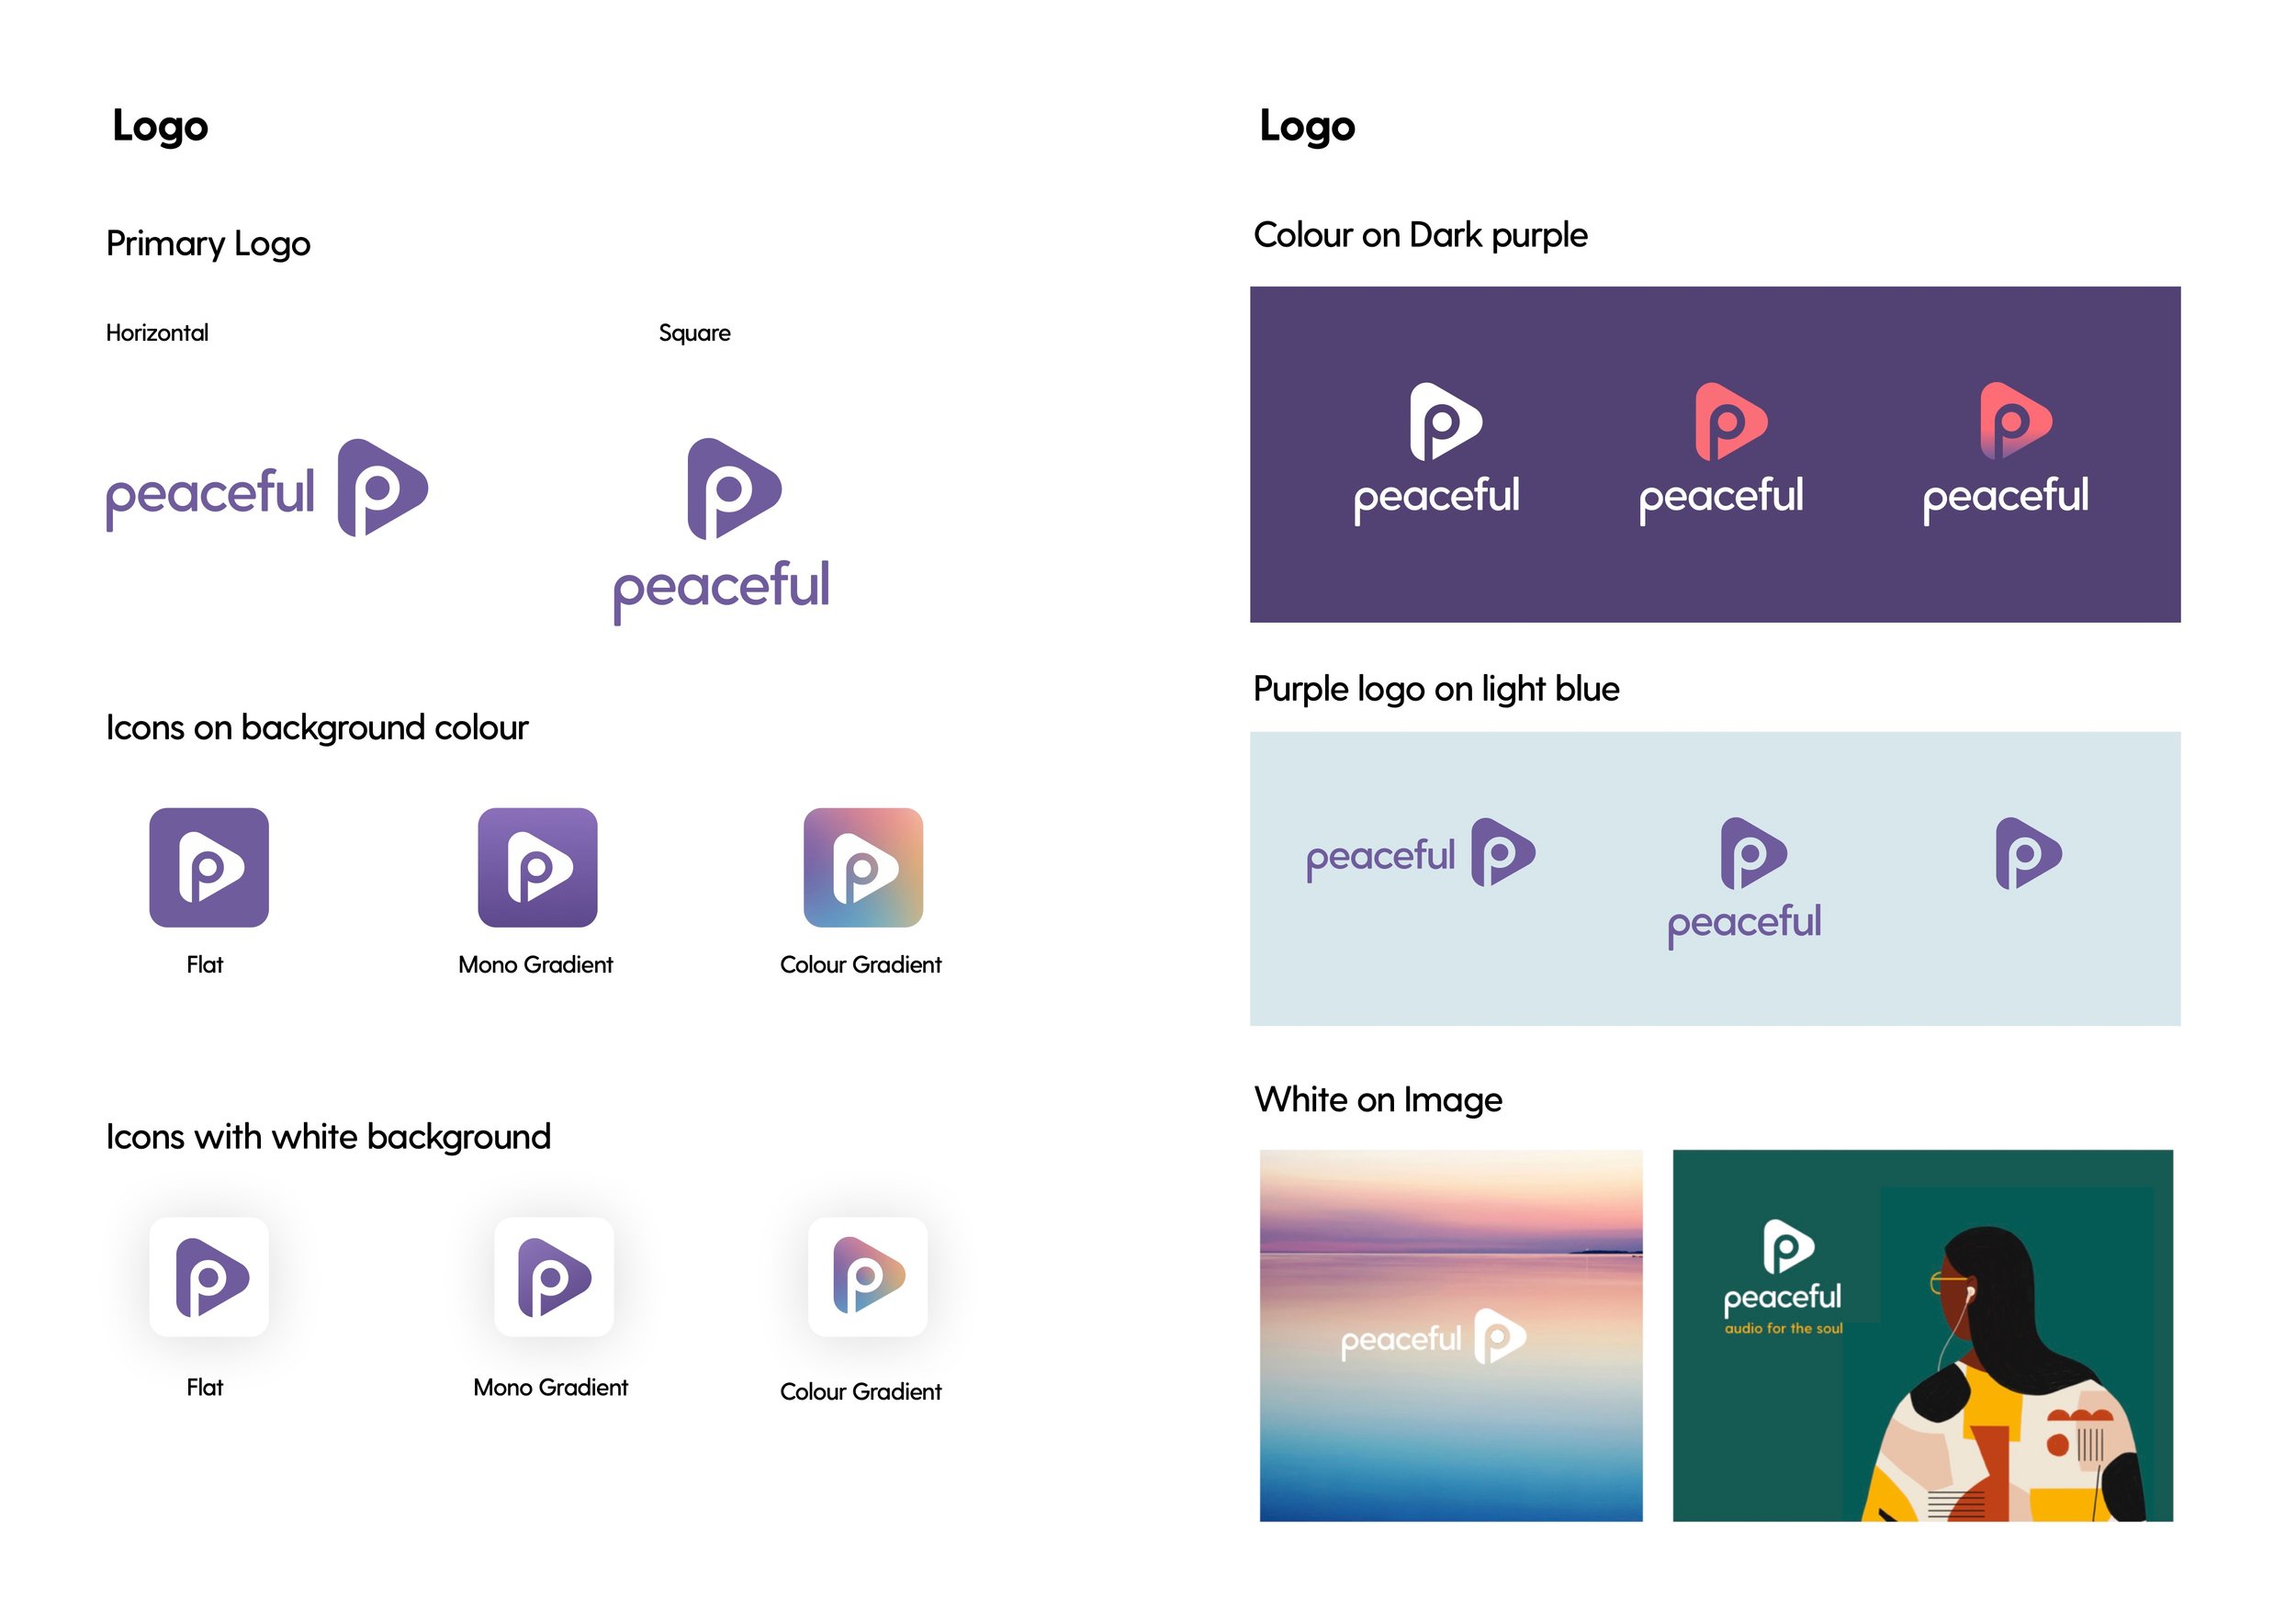
Task: Click the horizontal logo on light blue
Action: (1420, 853)
